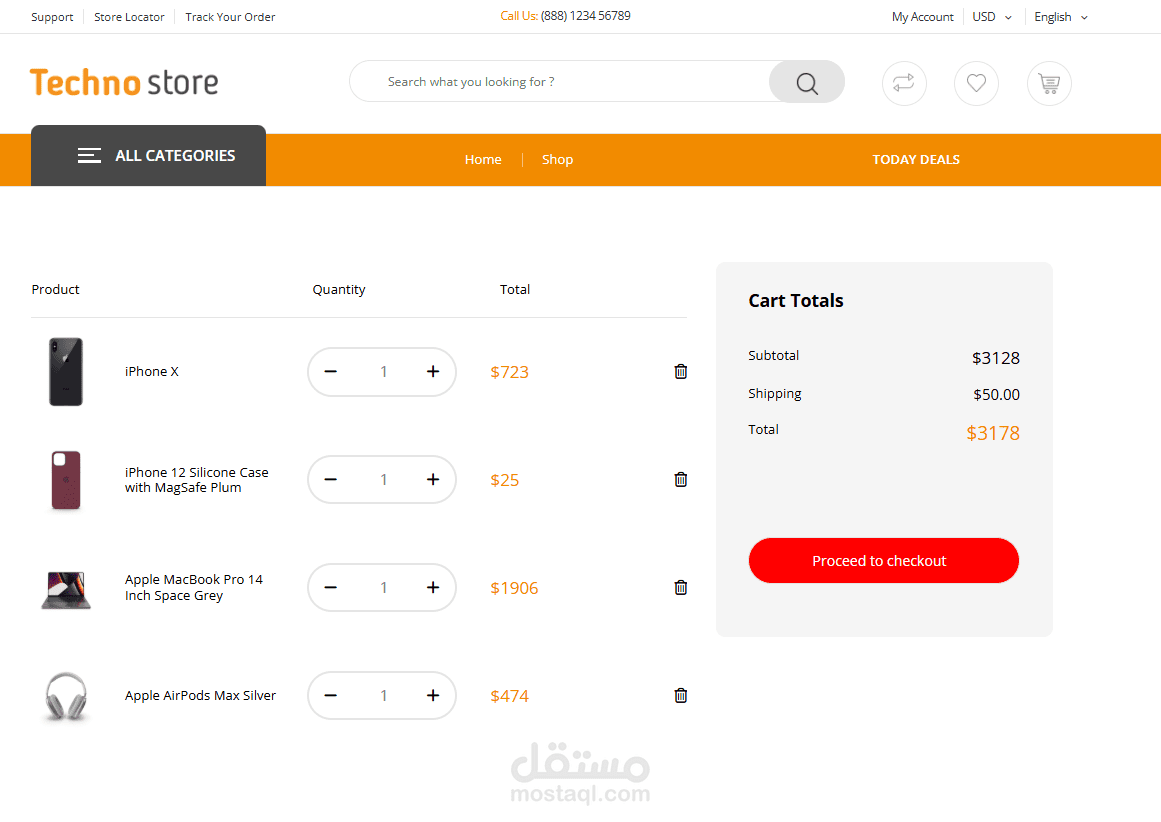This screenshot has width=1161, height=822.
Task: Decrease MacBook Pro 14 quantity
Action: tap(330, 588)
